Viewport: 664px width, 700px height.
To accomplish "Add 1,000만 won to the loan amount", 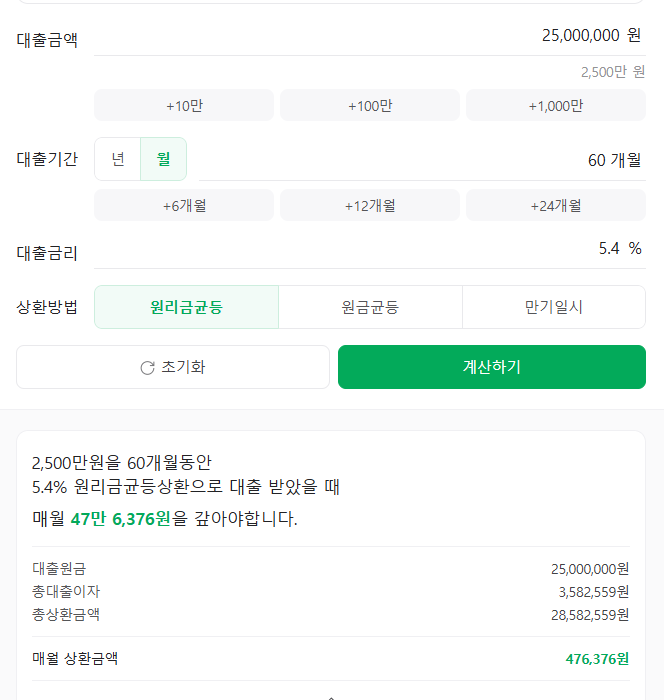I will 556,105.
